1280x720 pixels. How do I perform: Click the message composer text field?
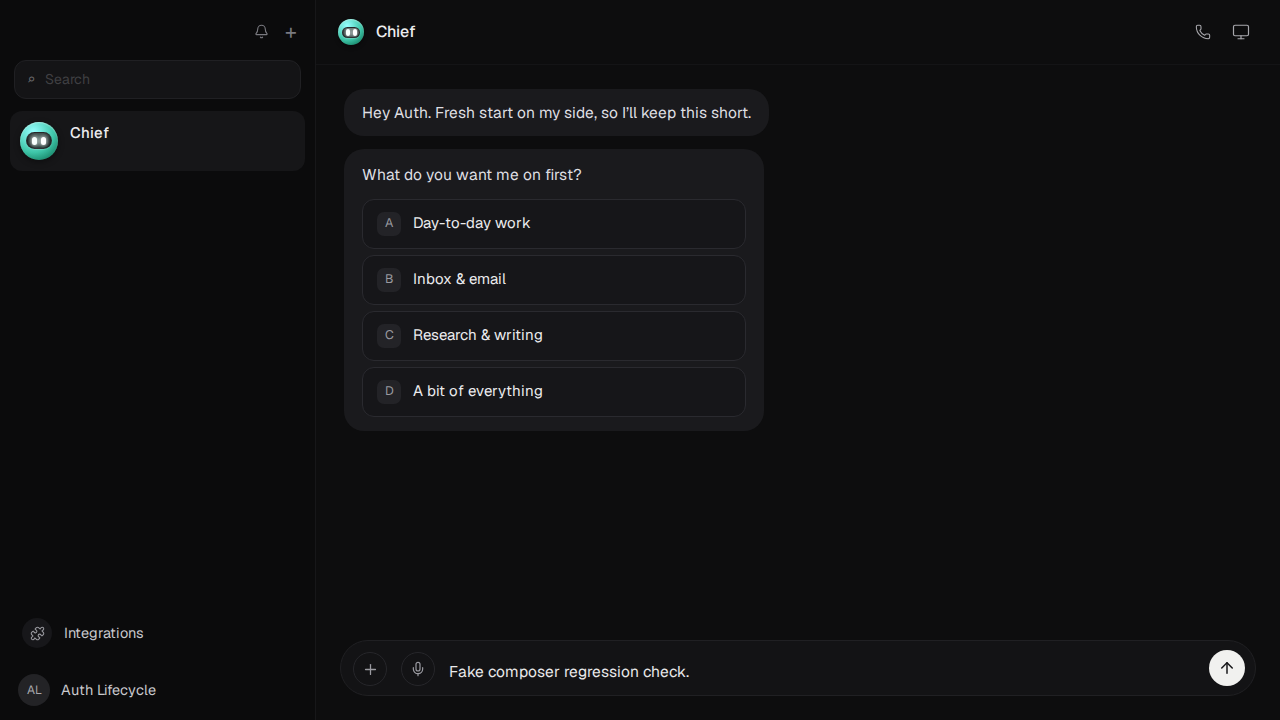click(820, 671)
